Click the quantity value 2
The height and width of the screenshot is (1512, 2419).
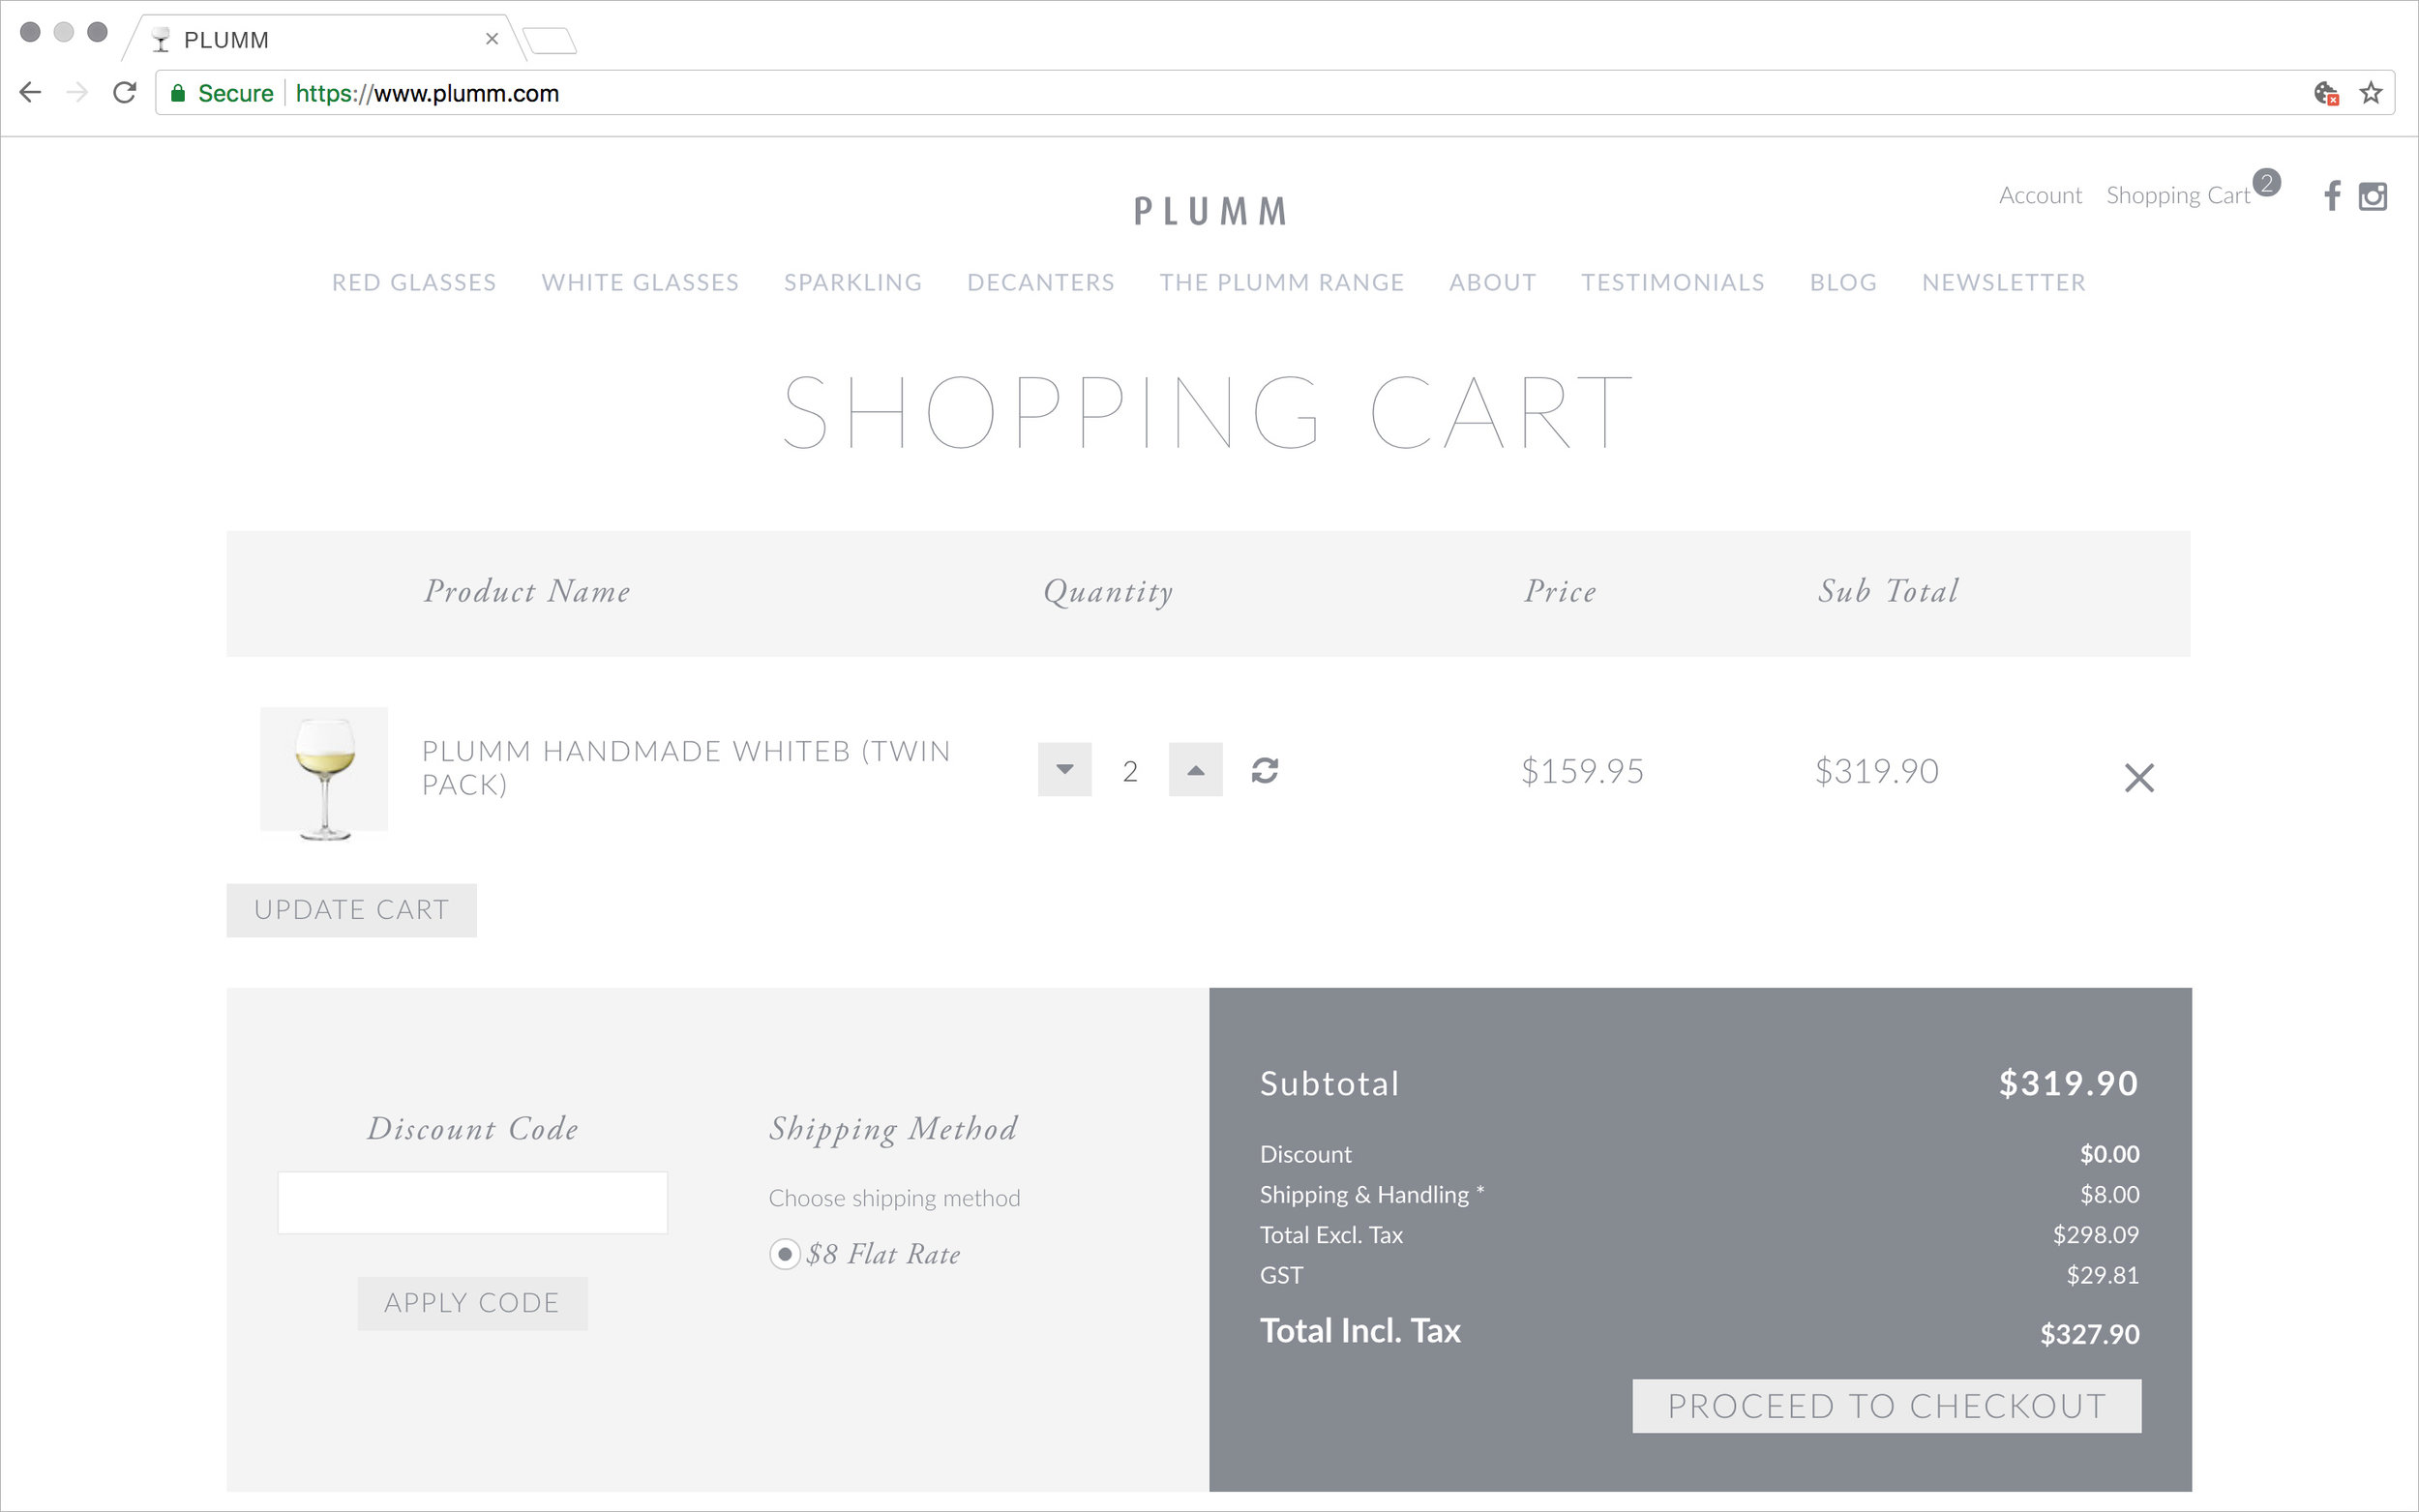(x=1130, y=771)
